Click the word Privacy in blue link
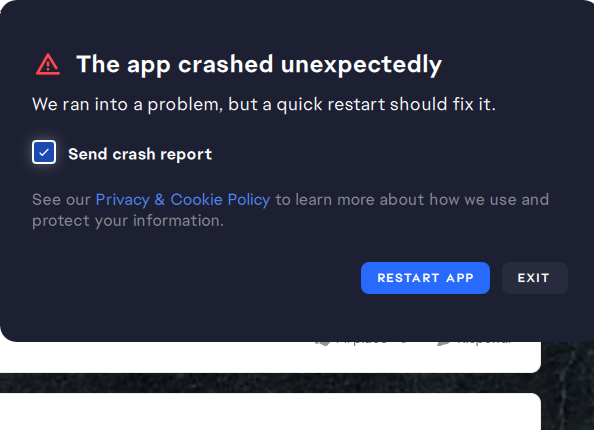The width and height of the screenshot is (594, 430). 122,200
